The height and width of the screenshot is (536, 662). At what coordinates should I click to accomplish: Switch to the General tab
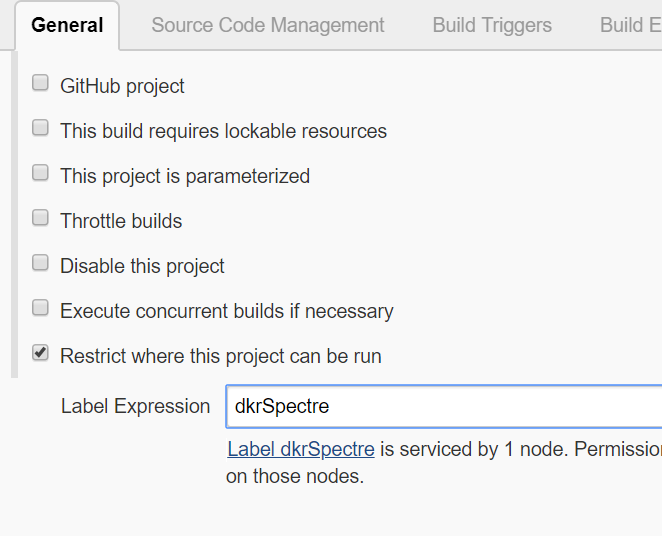point(67,25)
